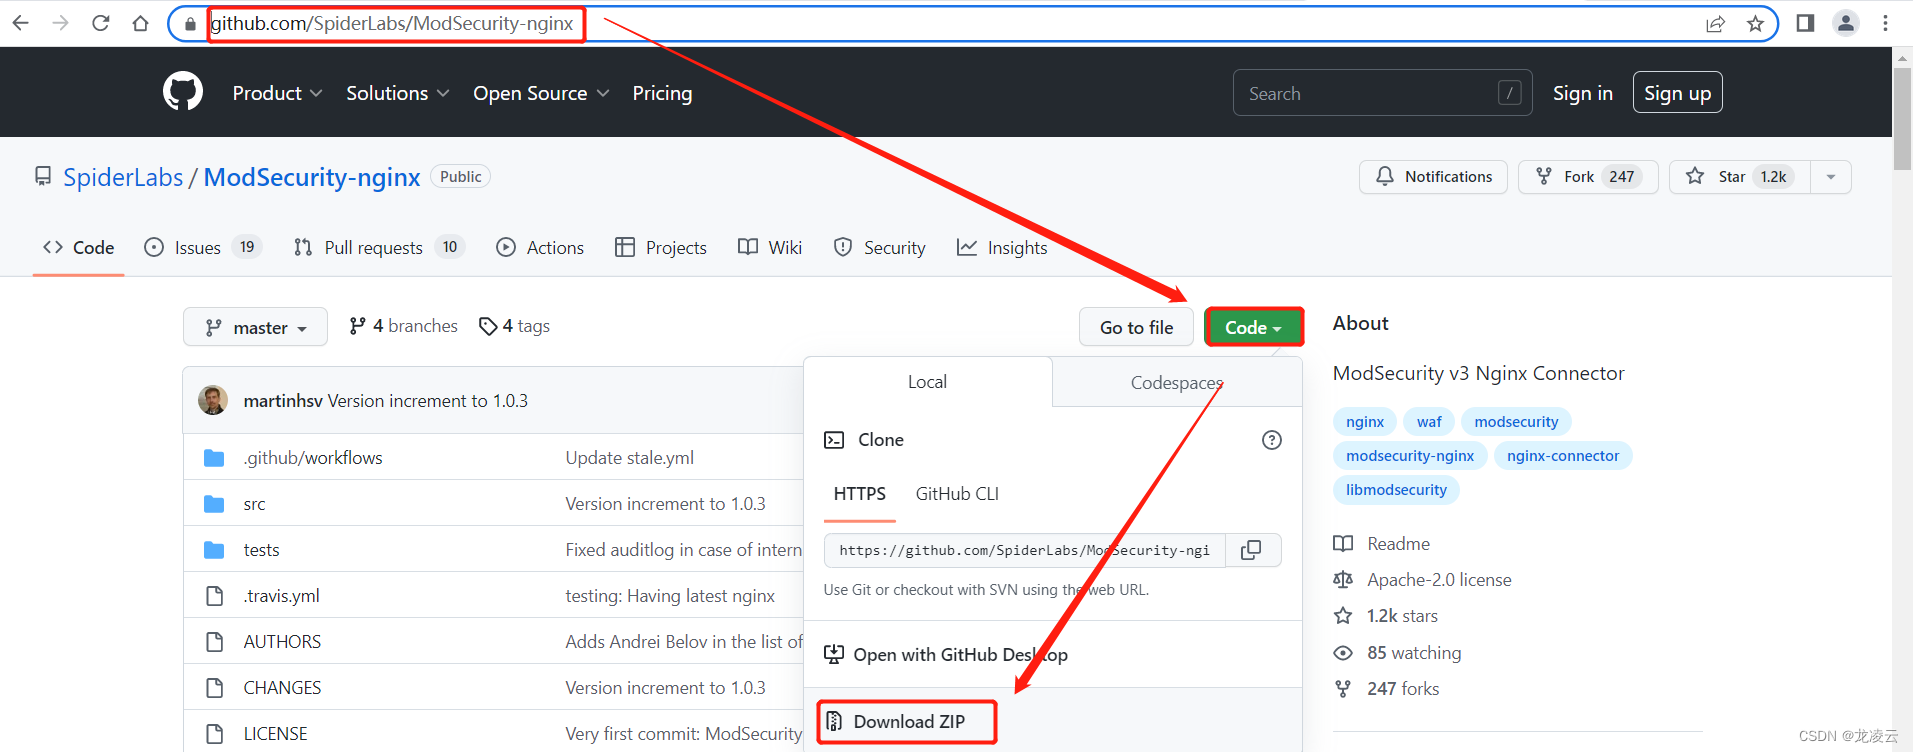1913x752 pixels.
Task: Click the libmodsecurity topic tag
Action: tap(1396, 490)
